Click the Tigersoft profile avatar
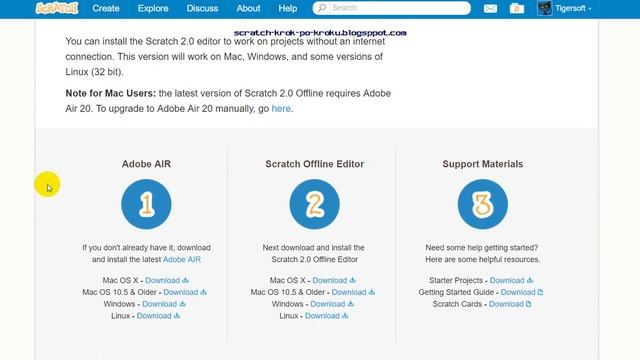640x360 pixels. pyautogui.click(x=544, y=8)
